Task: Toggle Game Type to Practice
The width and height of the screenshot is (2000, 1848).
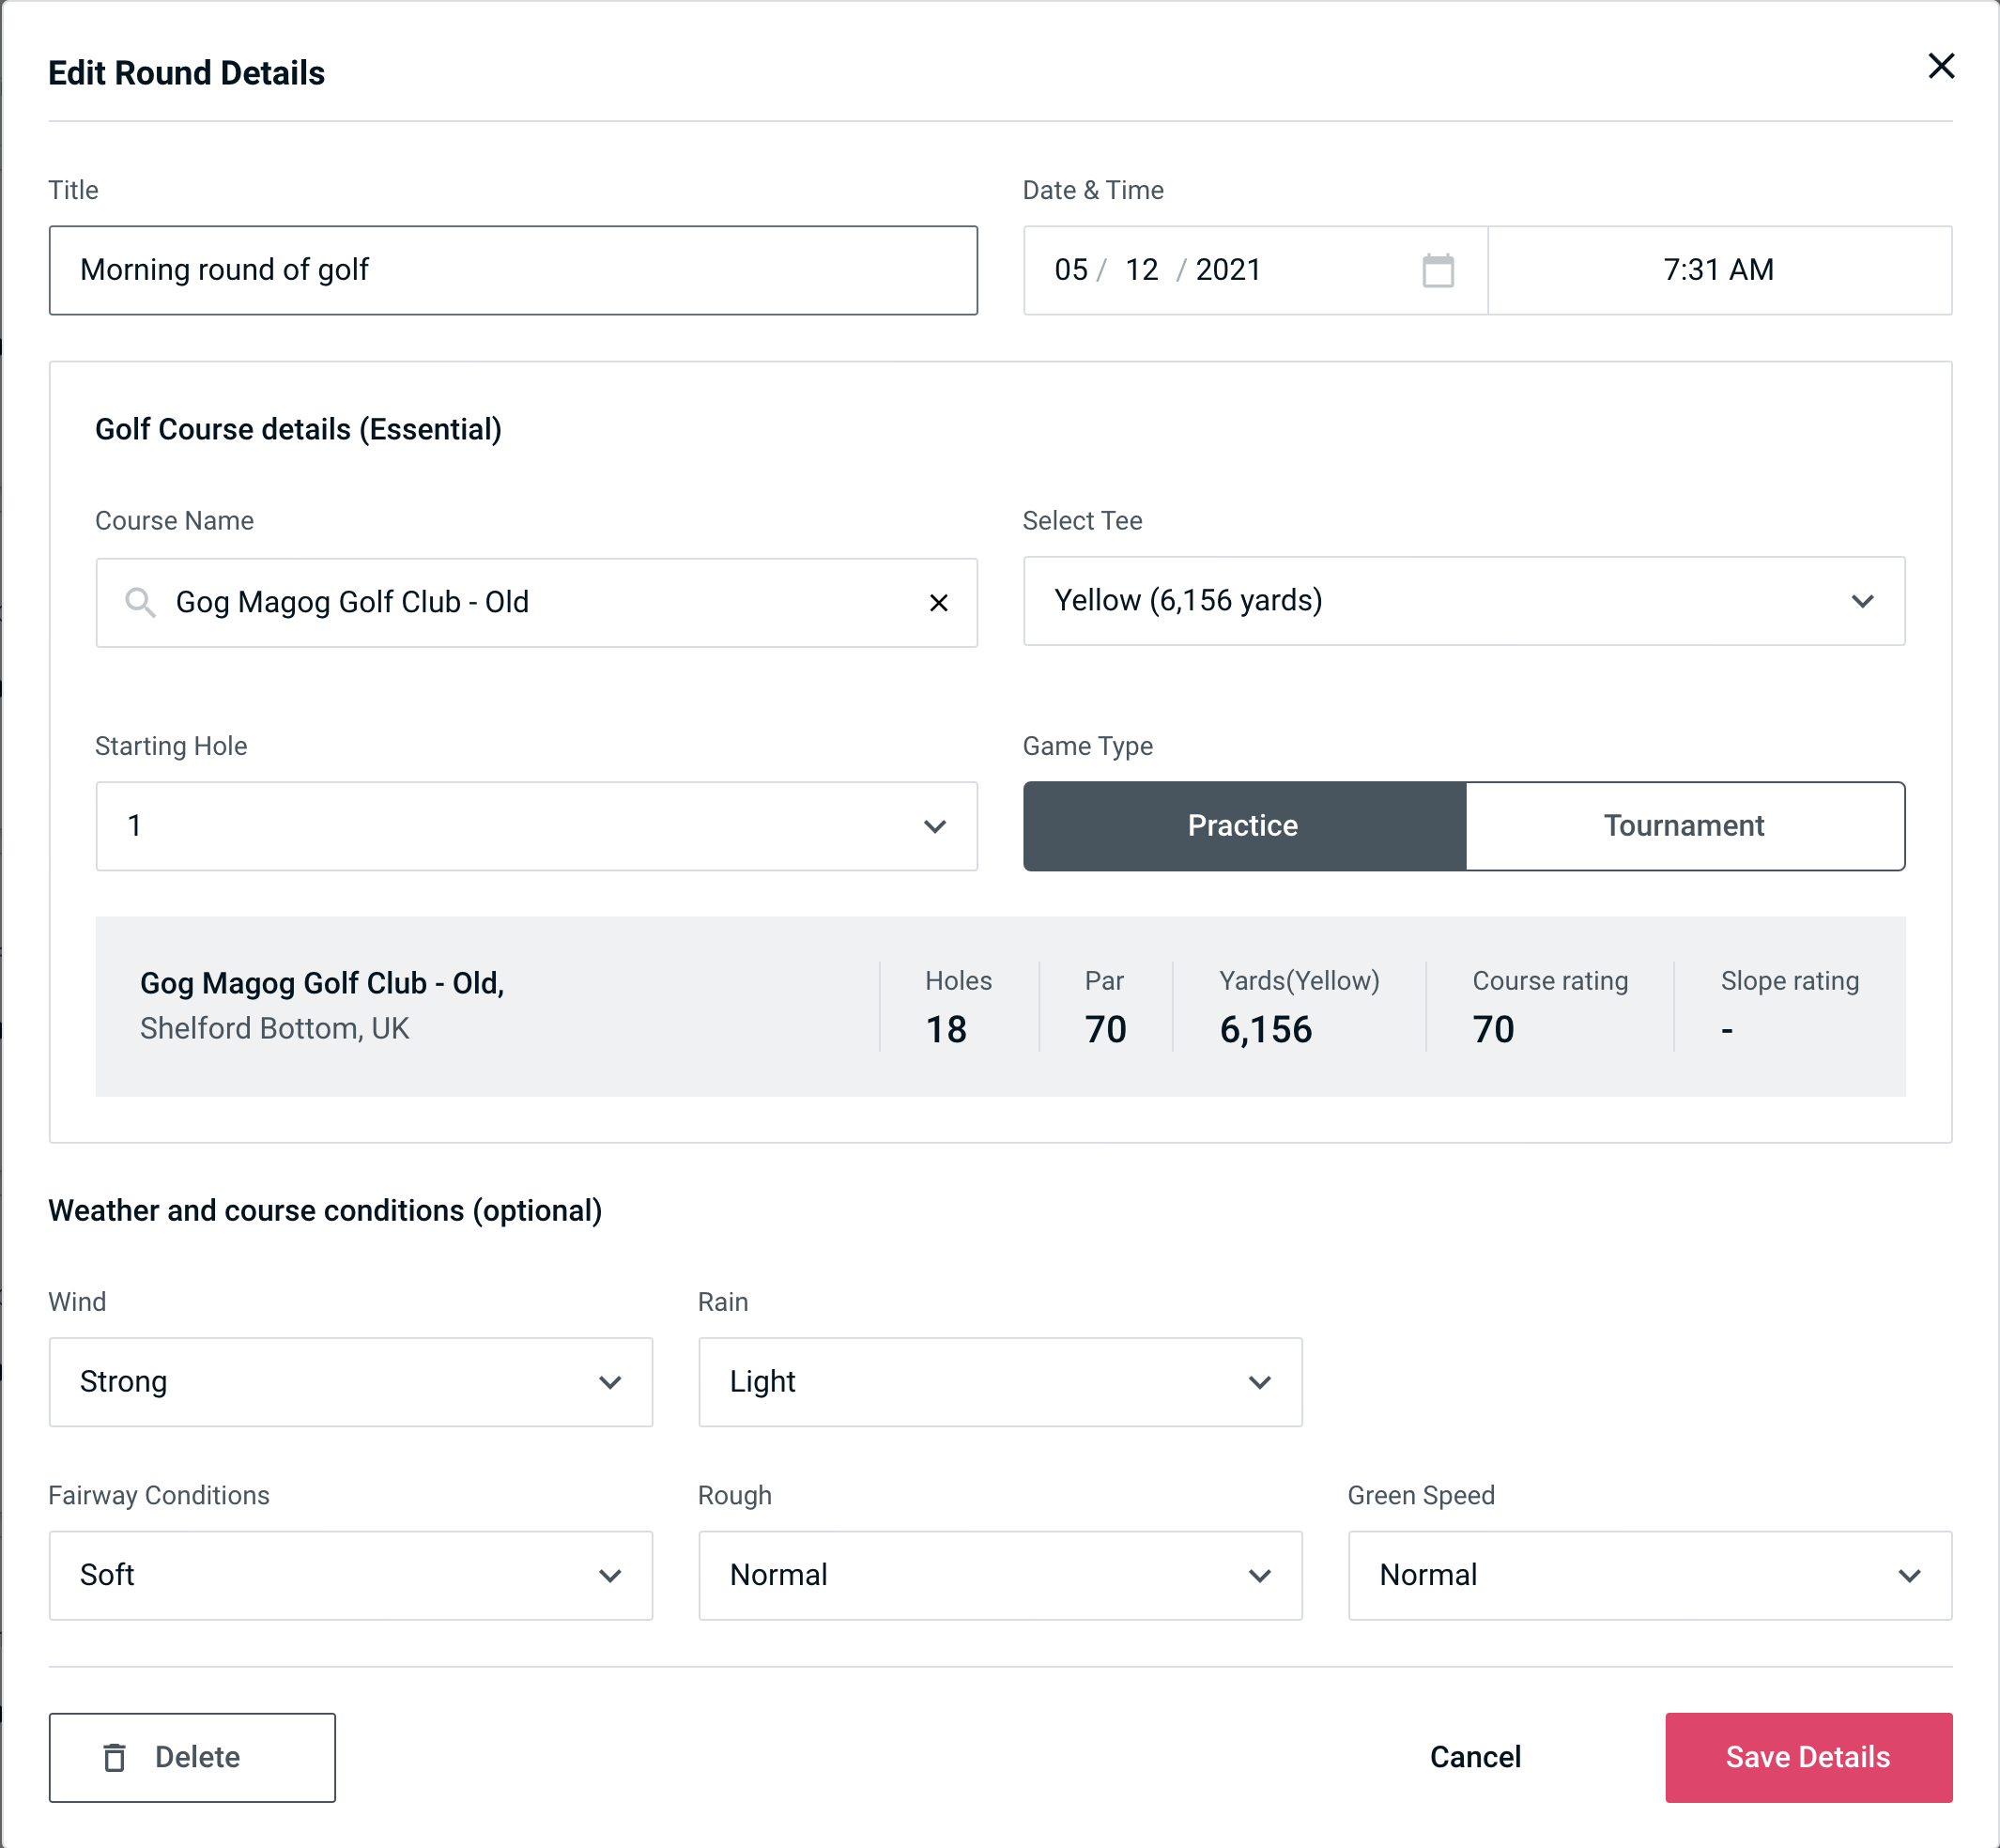Action: point(1244,824)
